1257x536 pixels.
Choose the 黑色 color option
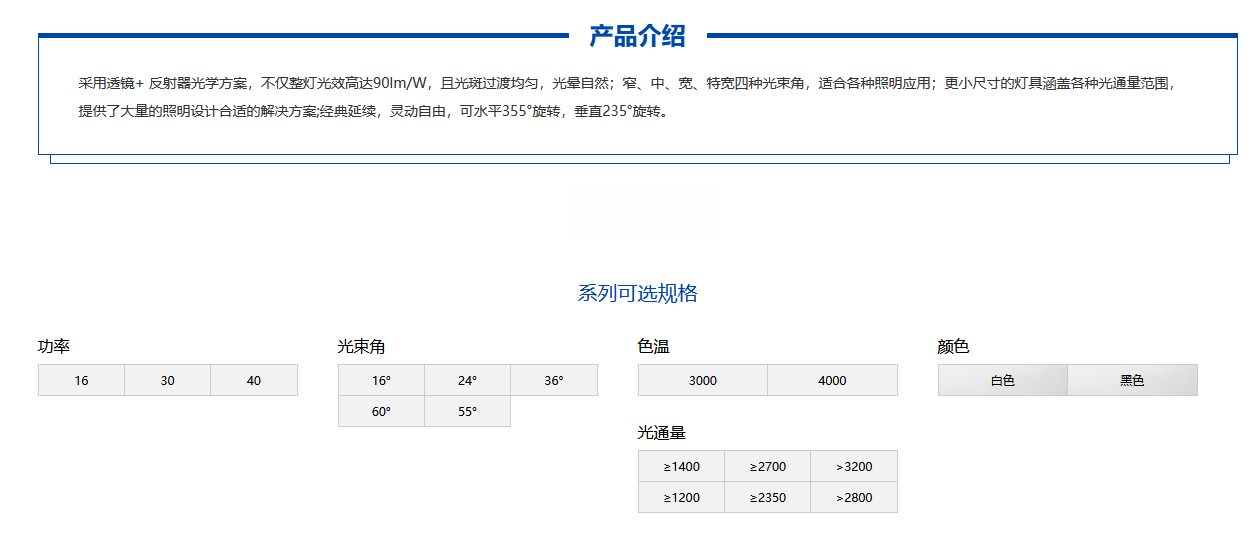1132,381
